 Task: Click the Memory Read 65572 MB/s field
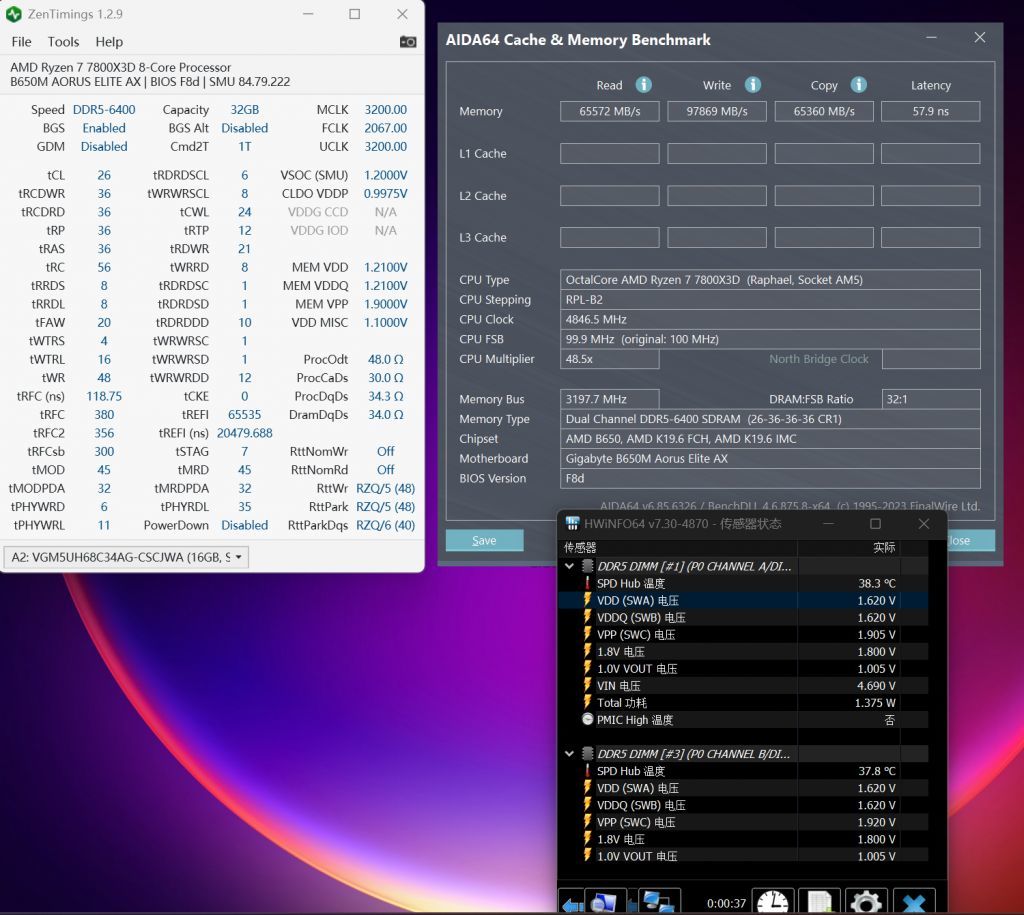(609, 111)
